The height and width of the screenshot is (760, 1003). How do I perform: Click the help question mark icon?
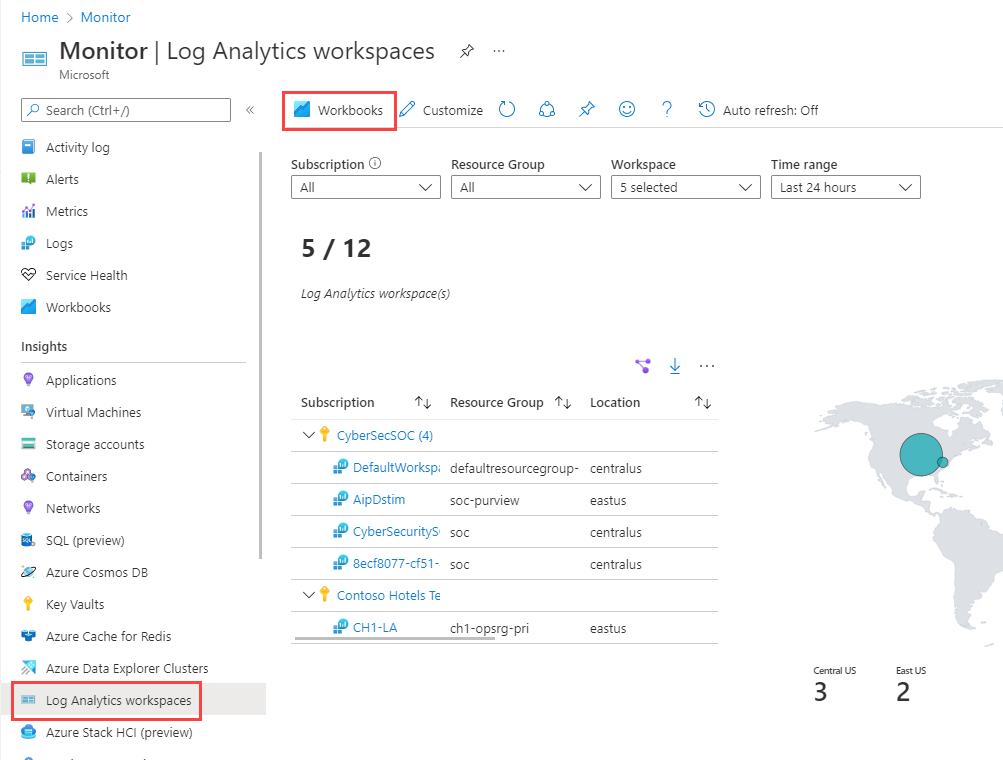pyautogui.click(x=665, y=109)
